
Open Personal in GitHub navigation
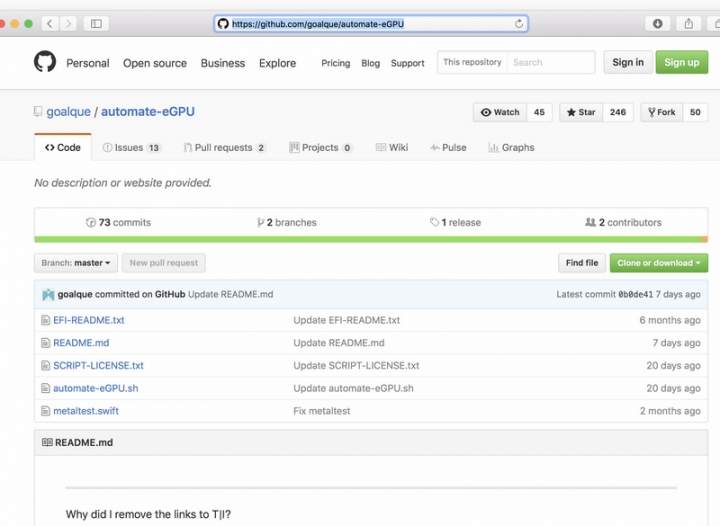(x=88, y=63)
